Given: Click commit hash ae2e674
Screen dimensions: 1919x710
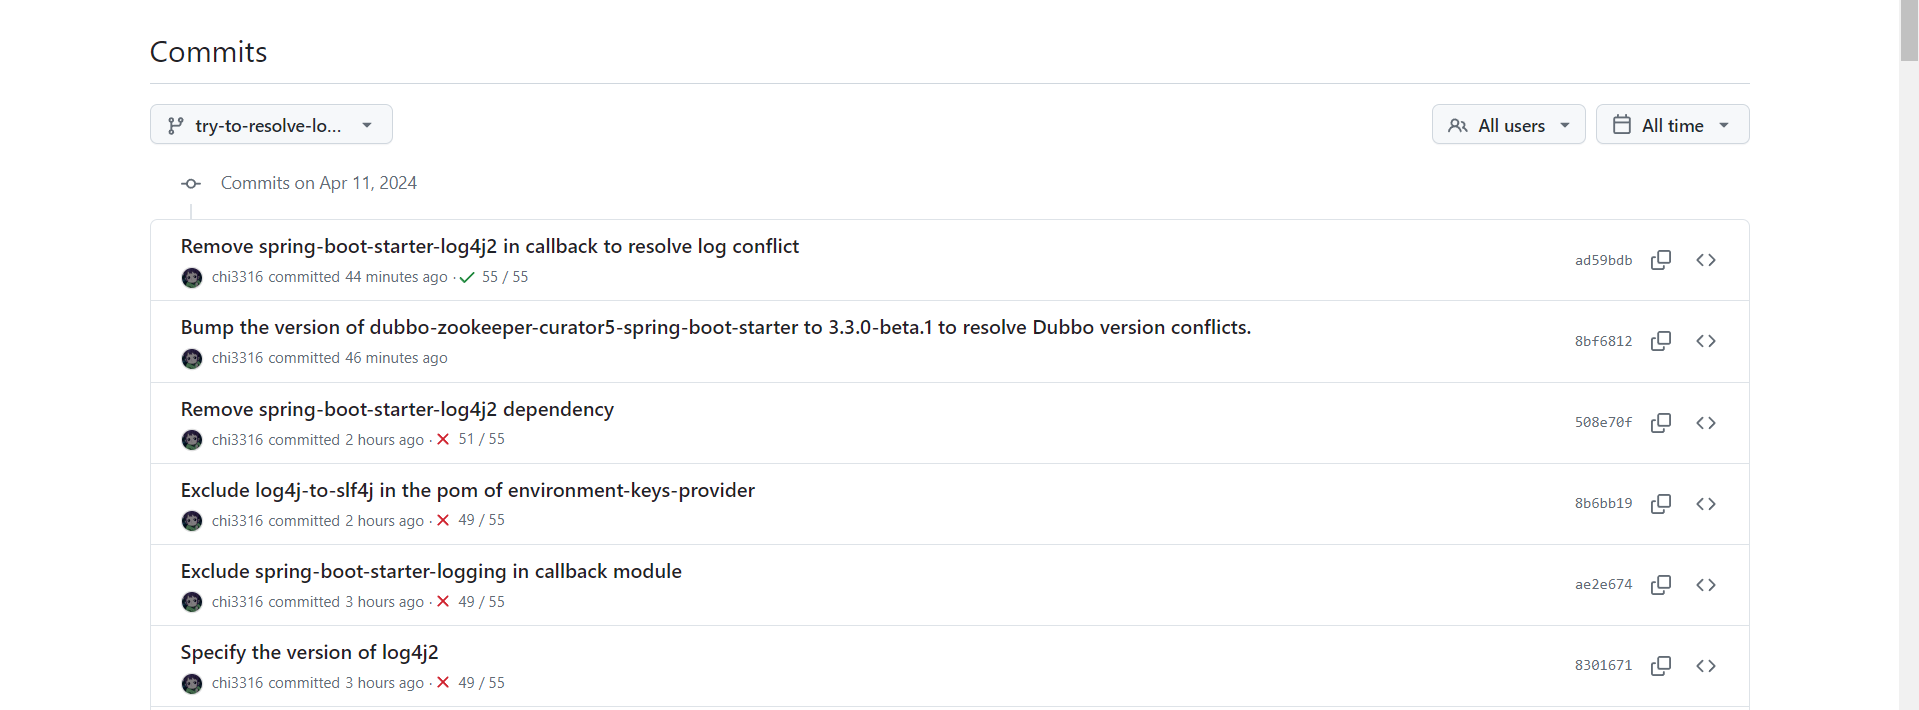Looking at the screenshot, I should 1603,585.
